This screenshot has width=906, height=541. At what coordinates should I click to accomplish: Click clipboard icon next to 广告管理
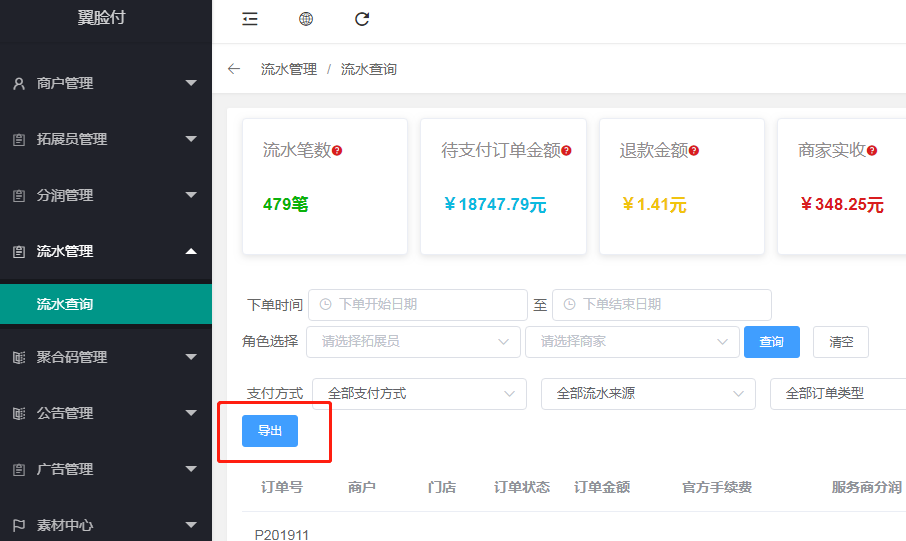click(x=19, y=470)
